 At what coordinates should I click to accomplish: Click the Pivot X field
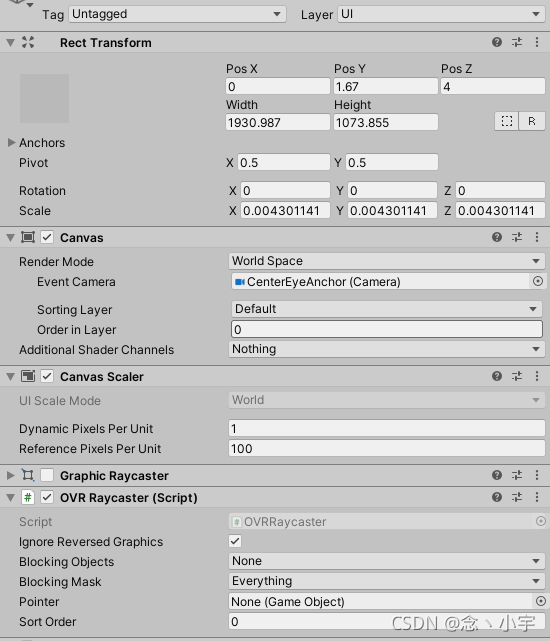[x=284, y=162]
